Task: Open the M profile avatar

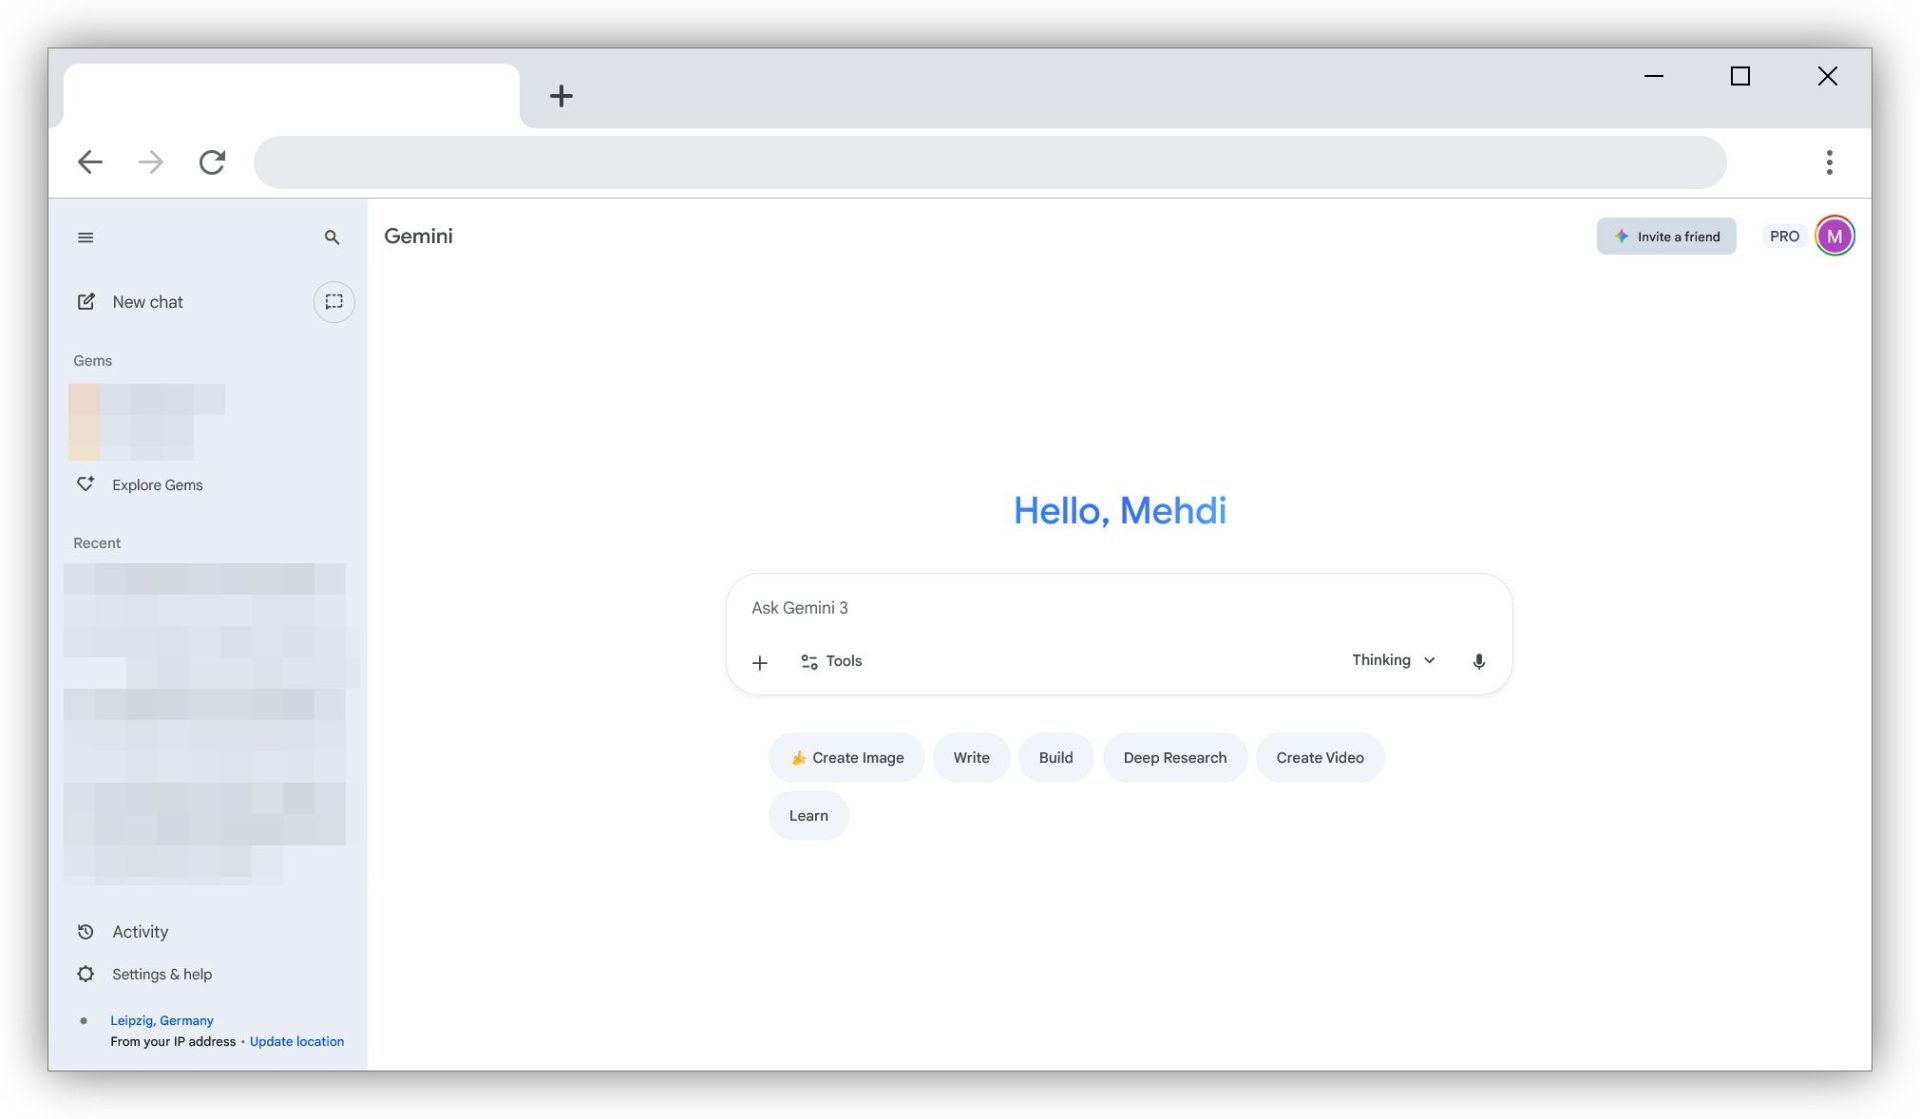Action: point(1834,236)
